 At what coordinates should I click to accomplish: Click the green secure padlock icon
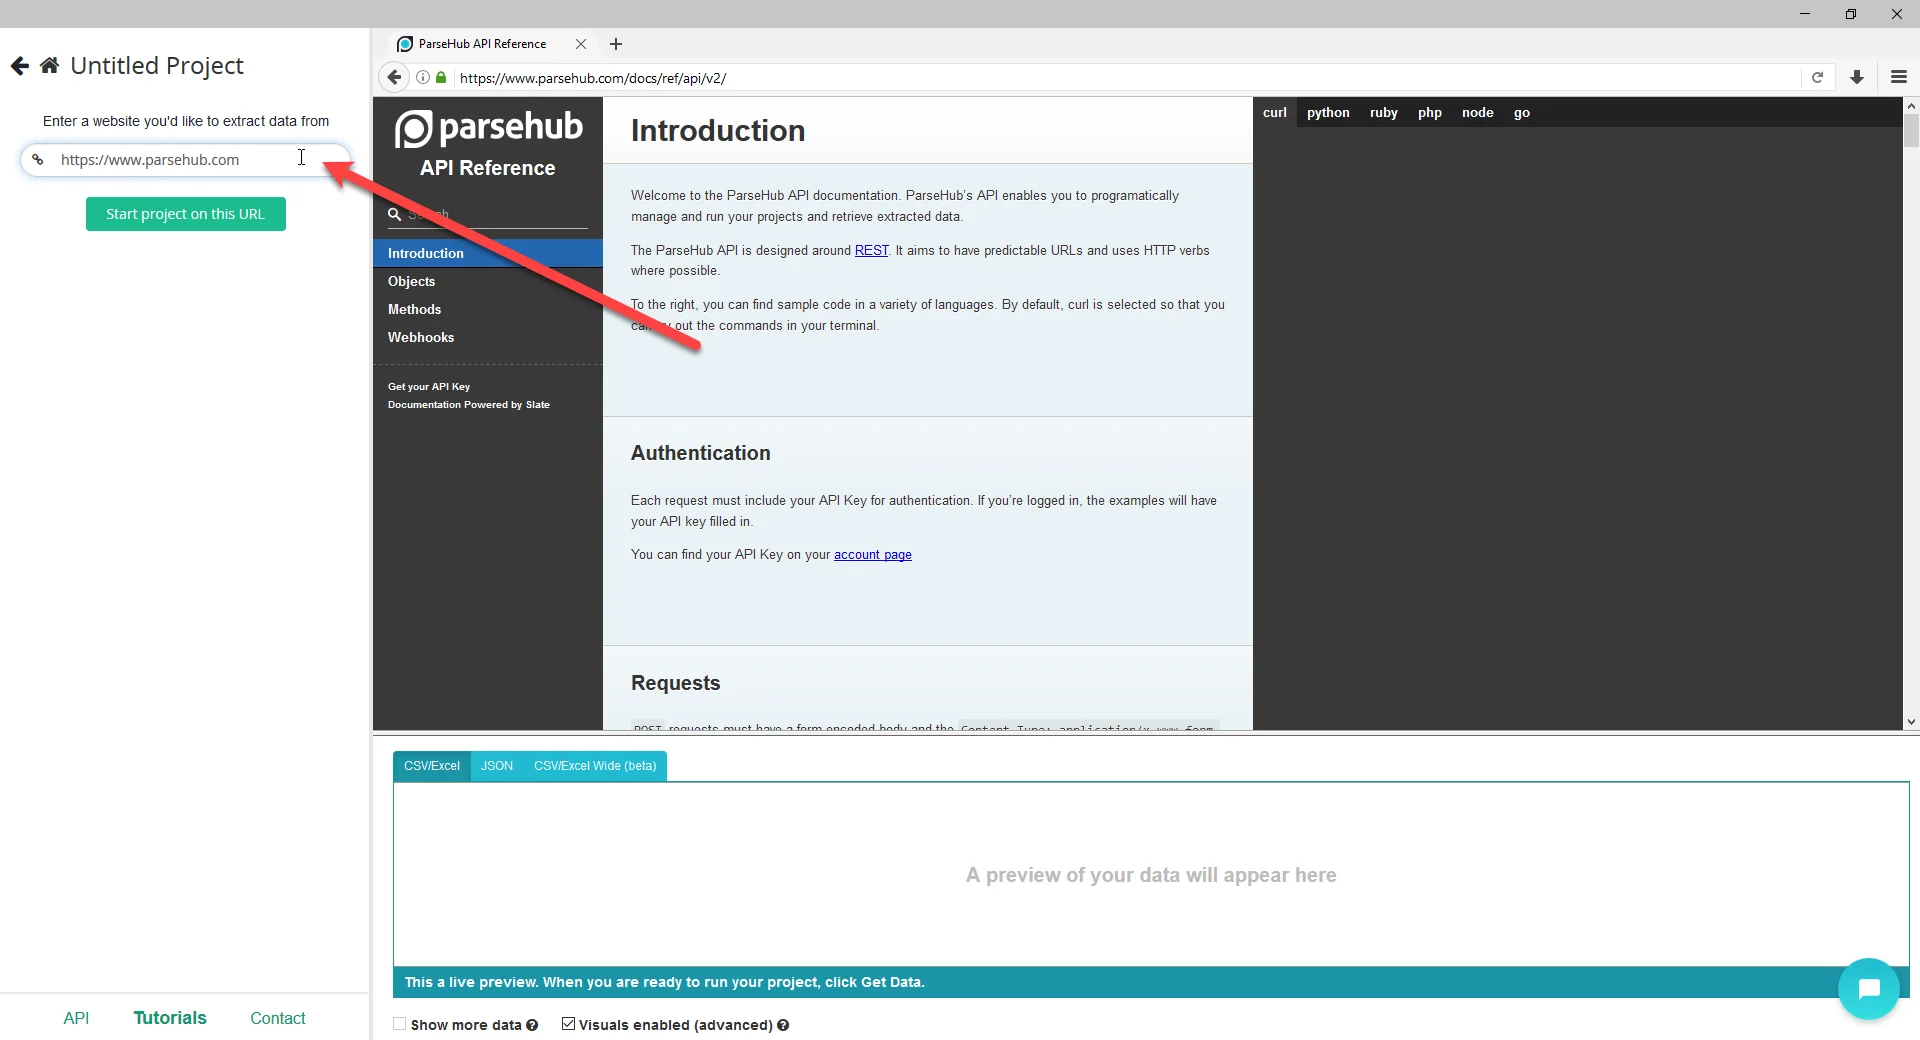[441, 77]
